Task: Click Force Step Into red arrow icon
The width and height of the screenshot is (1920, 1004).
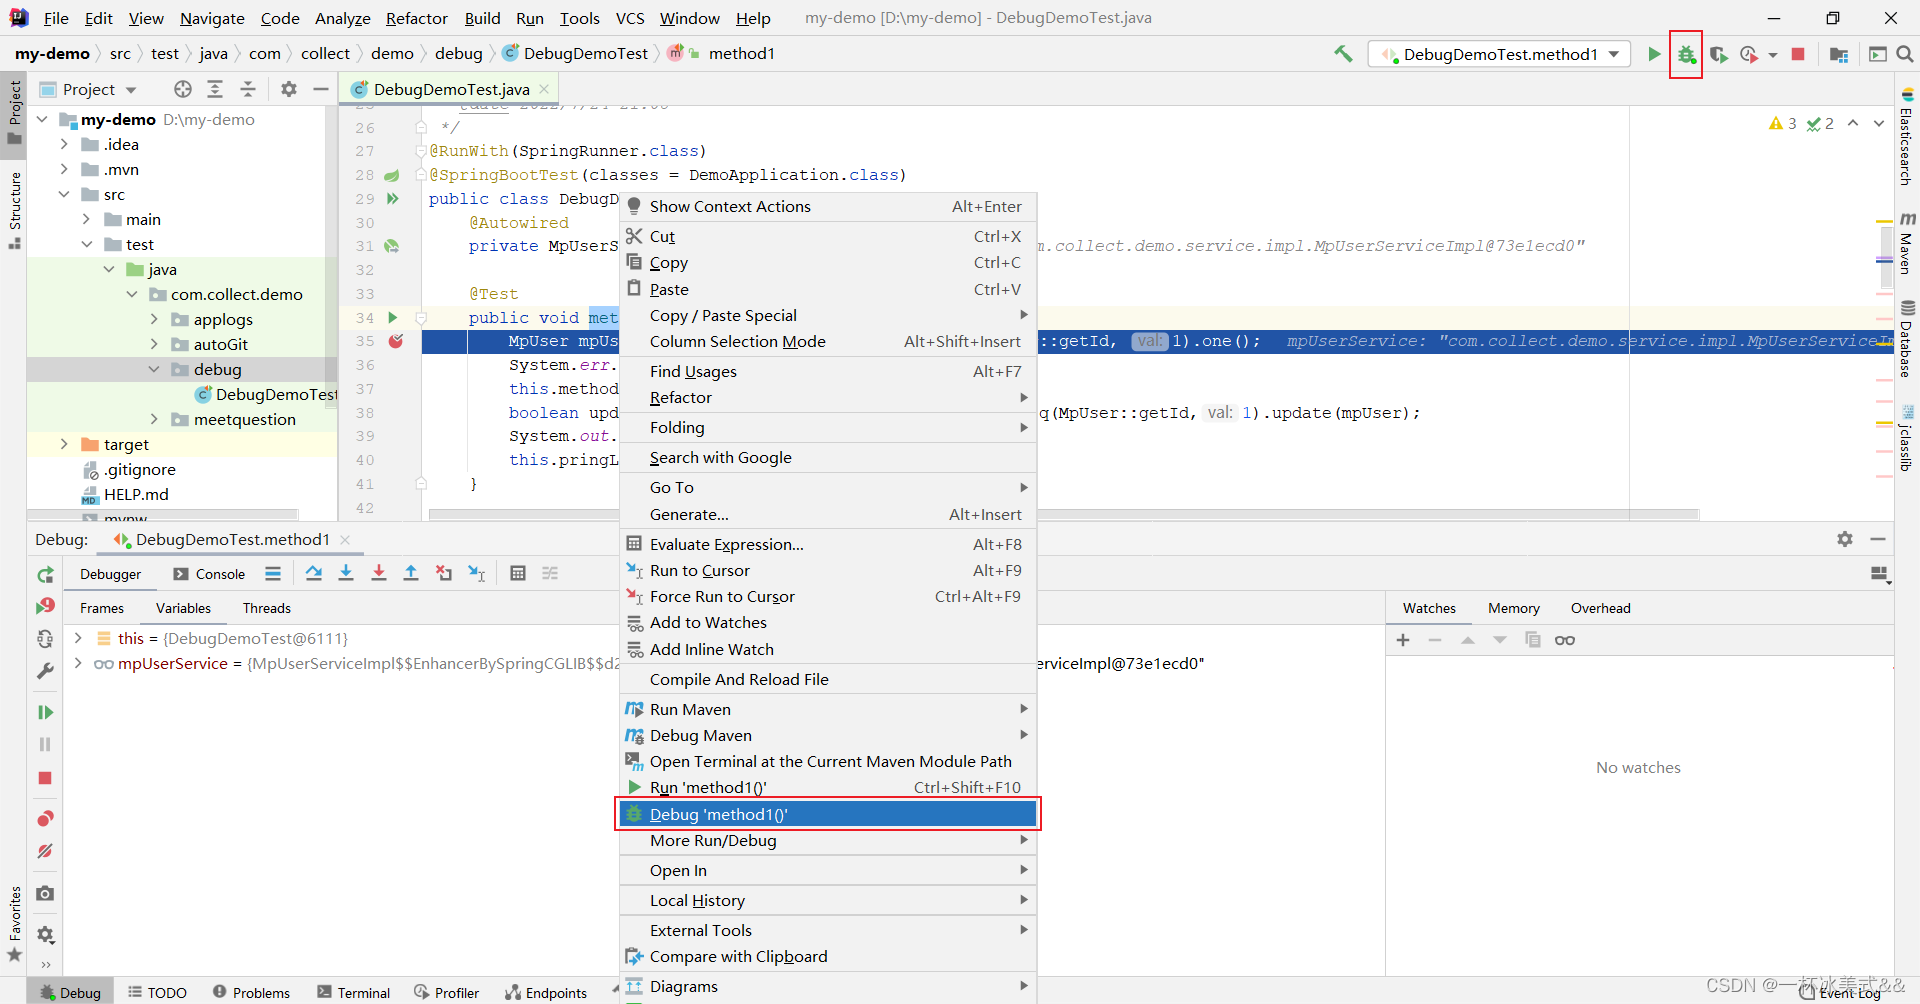Action: pos(379,573)
